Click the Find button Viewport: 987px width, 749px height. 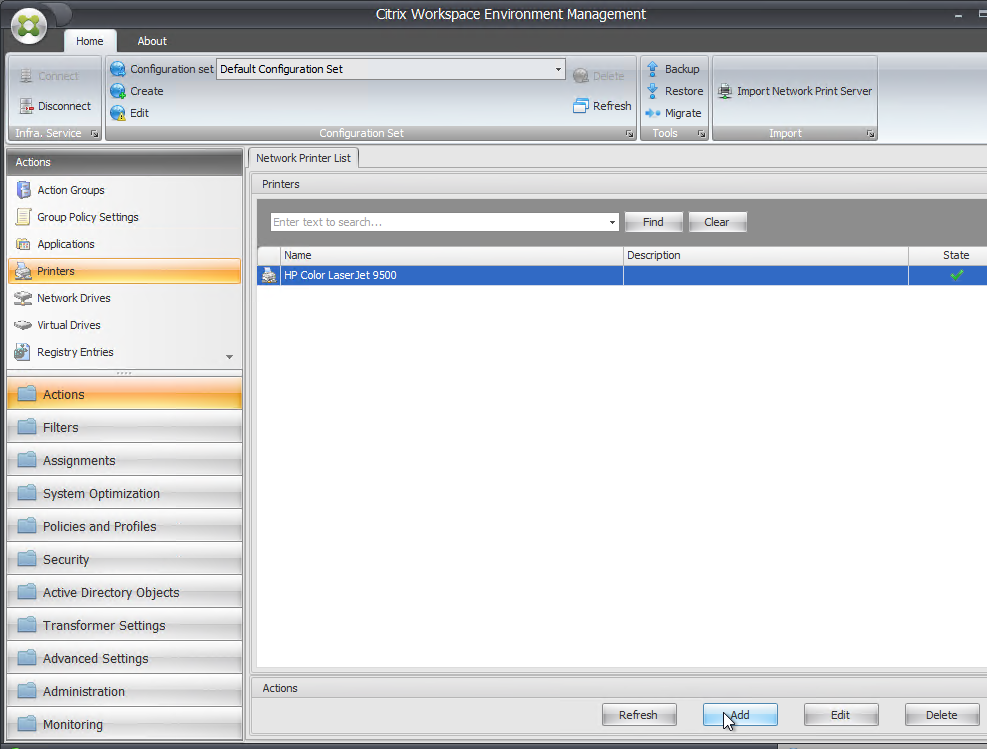[653, 222]
